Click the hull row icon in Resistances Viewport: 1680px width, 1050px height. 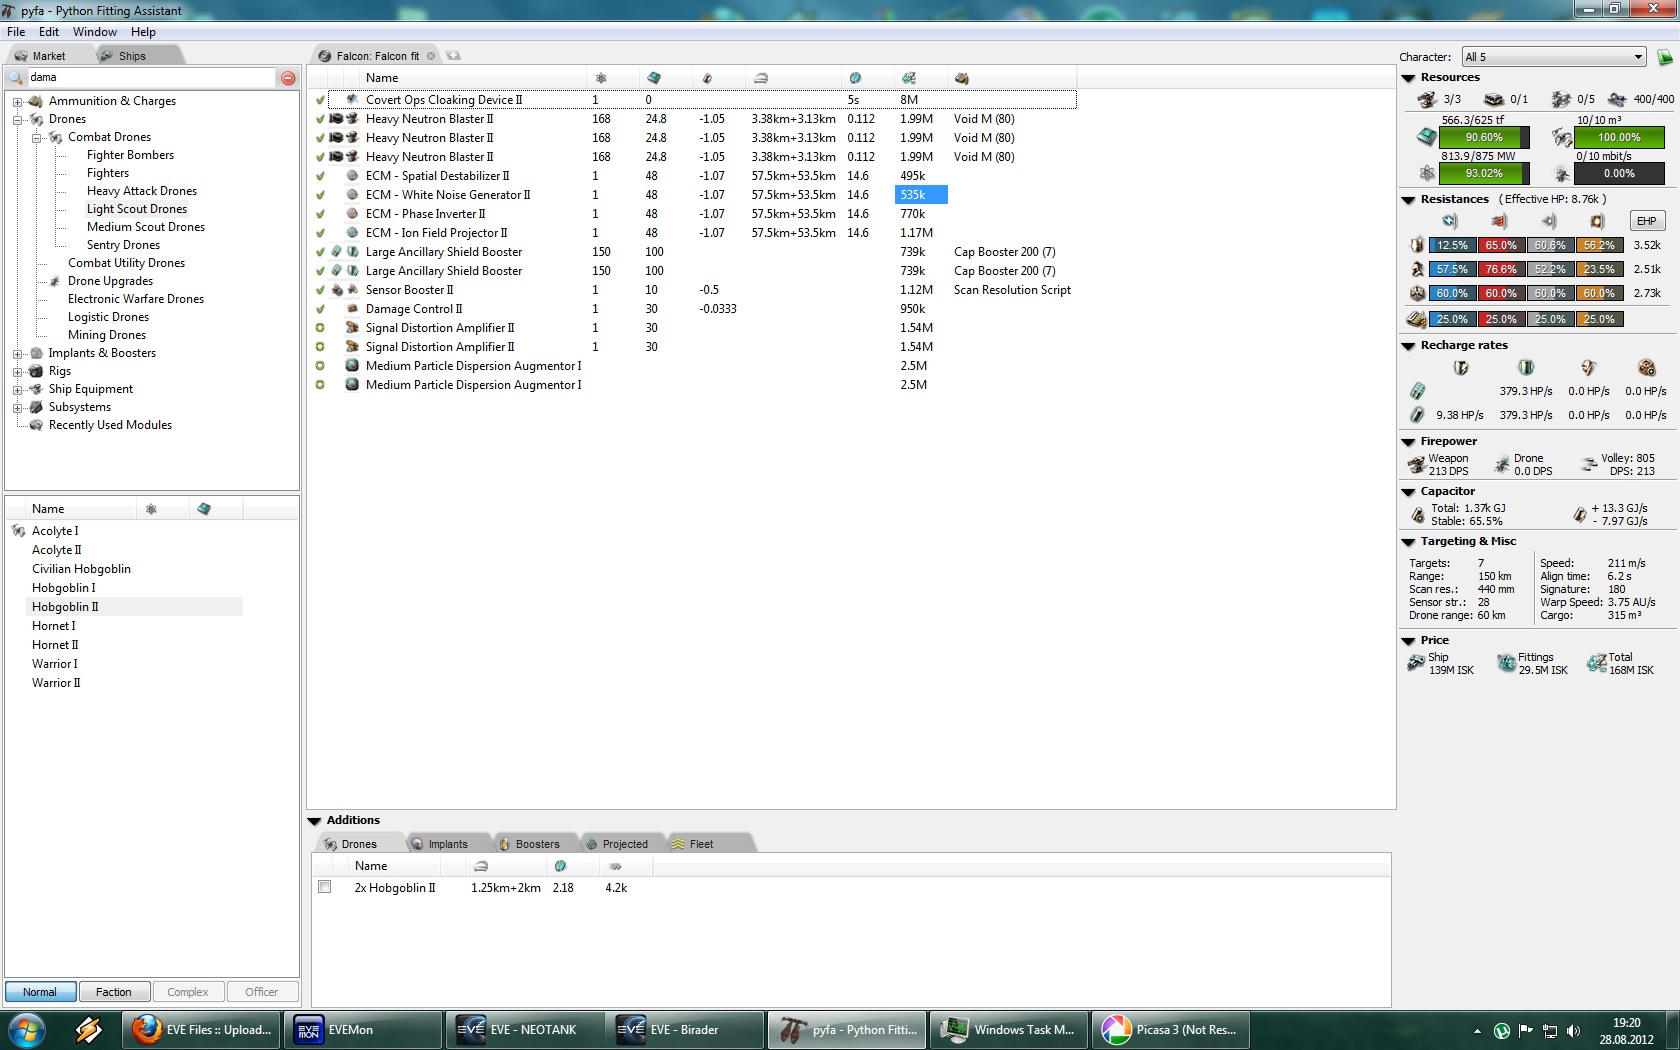(x=1417, y=293)
